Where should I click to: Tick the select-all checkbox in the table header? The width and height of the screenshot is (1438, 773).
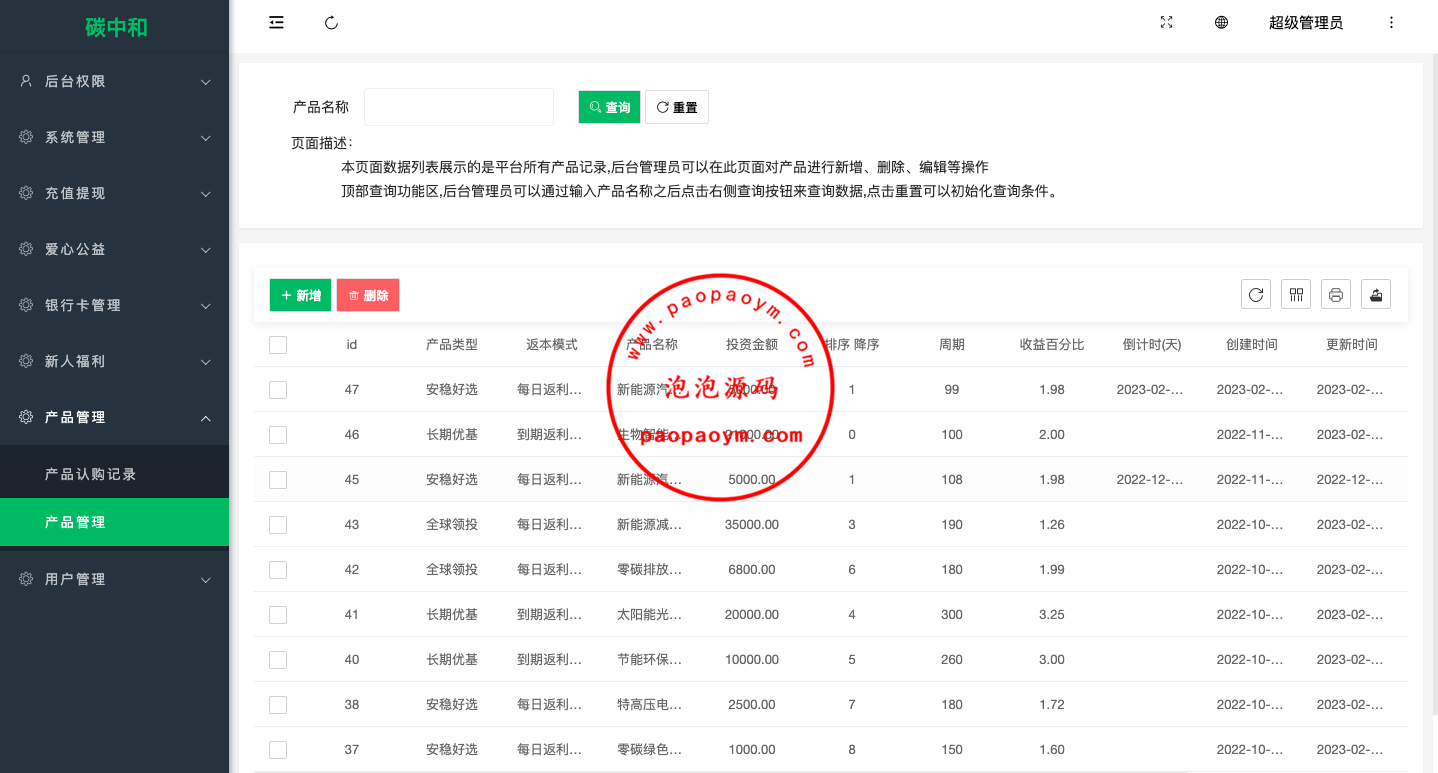click(x=278, y=345)
